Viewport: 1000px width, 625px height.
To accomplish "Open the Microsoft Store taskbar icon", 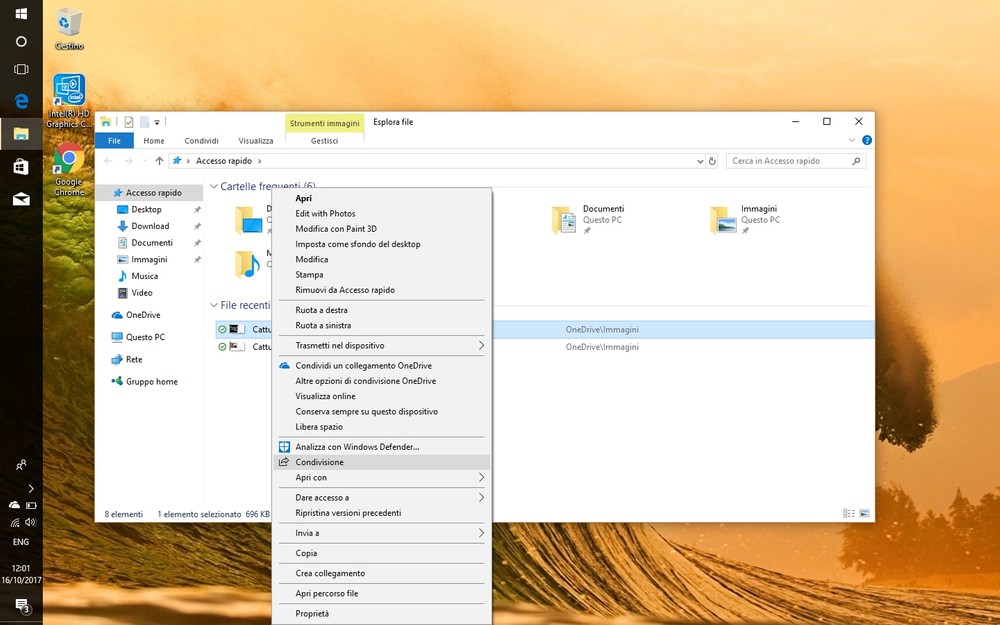I will coord(21,166).
